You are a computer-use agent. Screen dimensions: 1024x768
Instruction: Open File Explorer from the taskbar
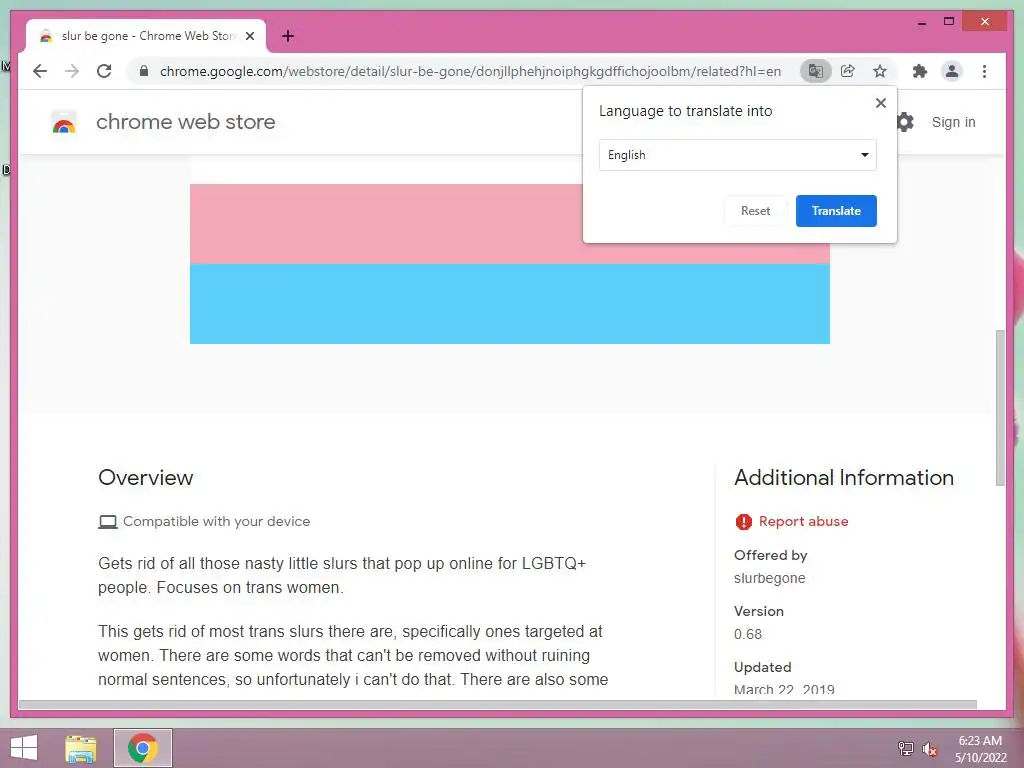[x=81, y=748]
